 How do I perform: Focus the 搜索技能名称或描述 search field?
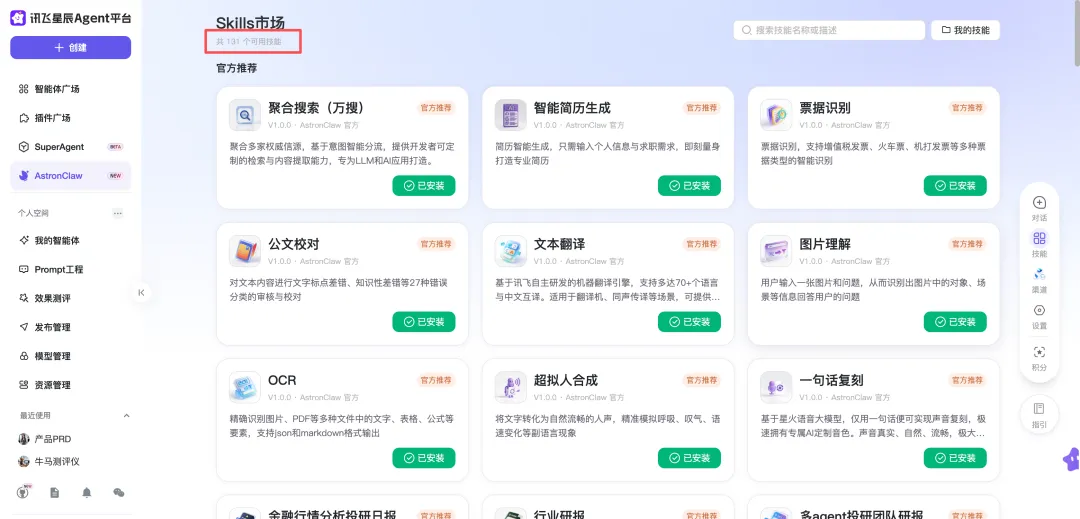829,30
